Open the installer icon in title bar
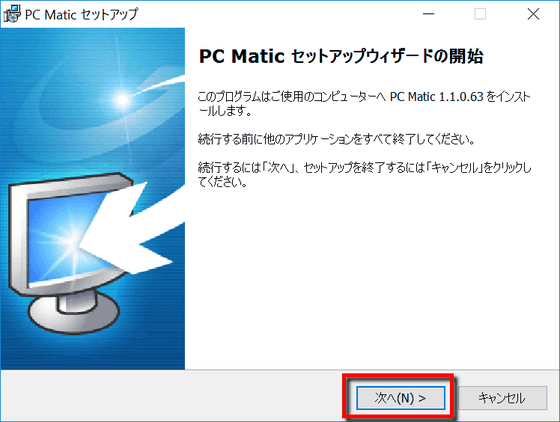Image resolution: width=560 pixels, height=422 pixels. (12, 14)
